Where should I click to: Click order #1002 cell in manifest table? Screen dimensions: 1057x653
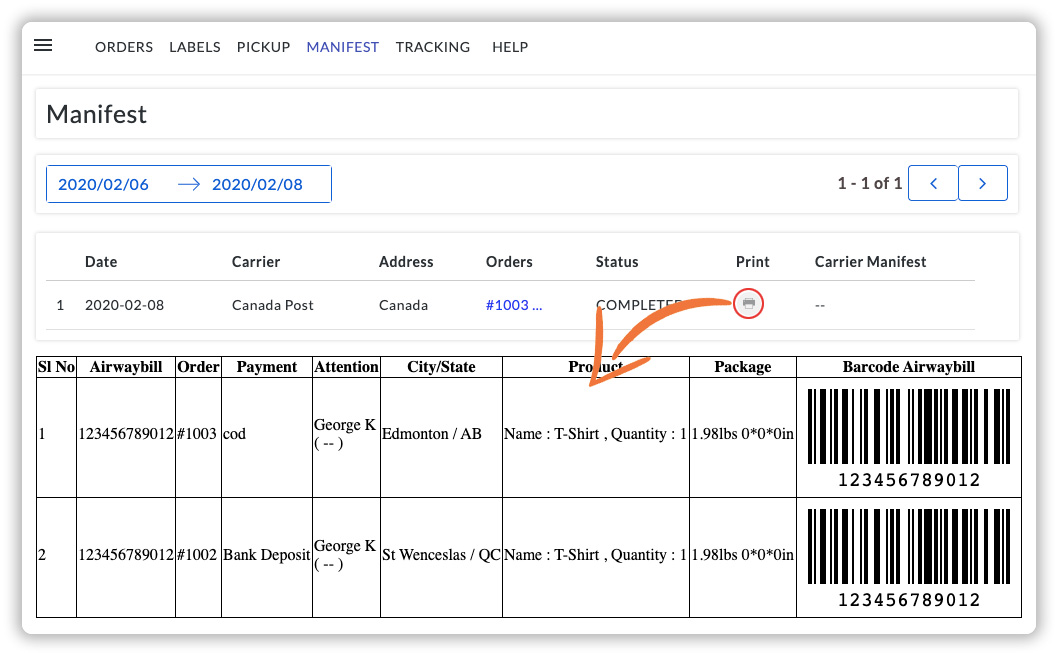pyautogui.click(x=198, y=557)
